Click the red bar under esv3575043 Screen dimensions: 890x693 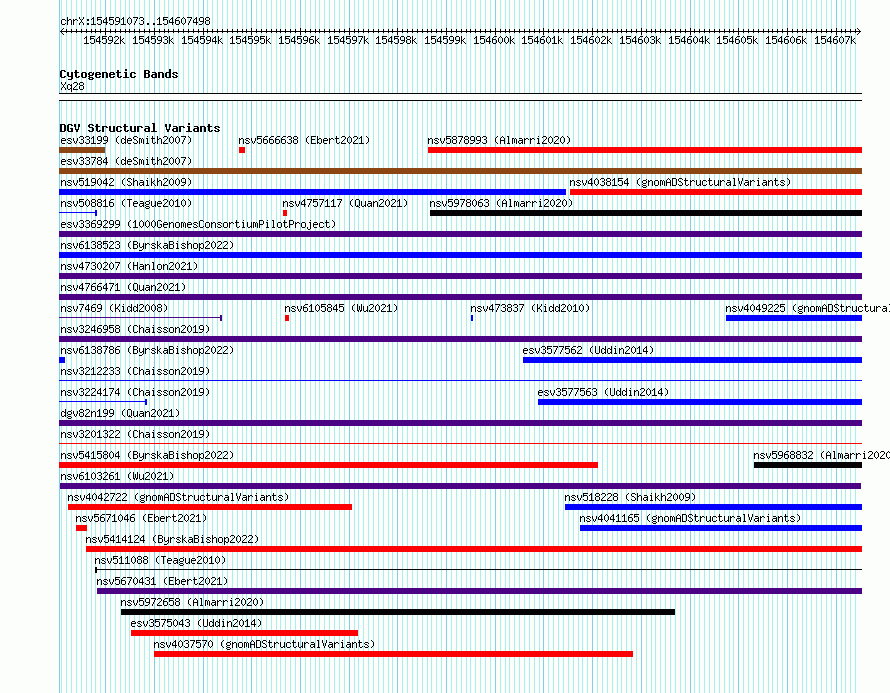pos(245,633)
